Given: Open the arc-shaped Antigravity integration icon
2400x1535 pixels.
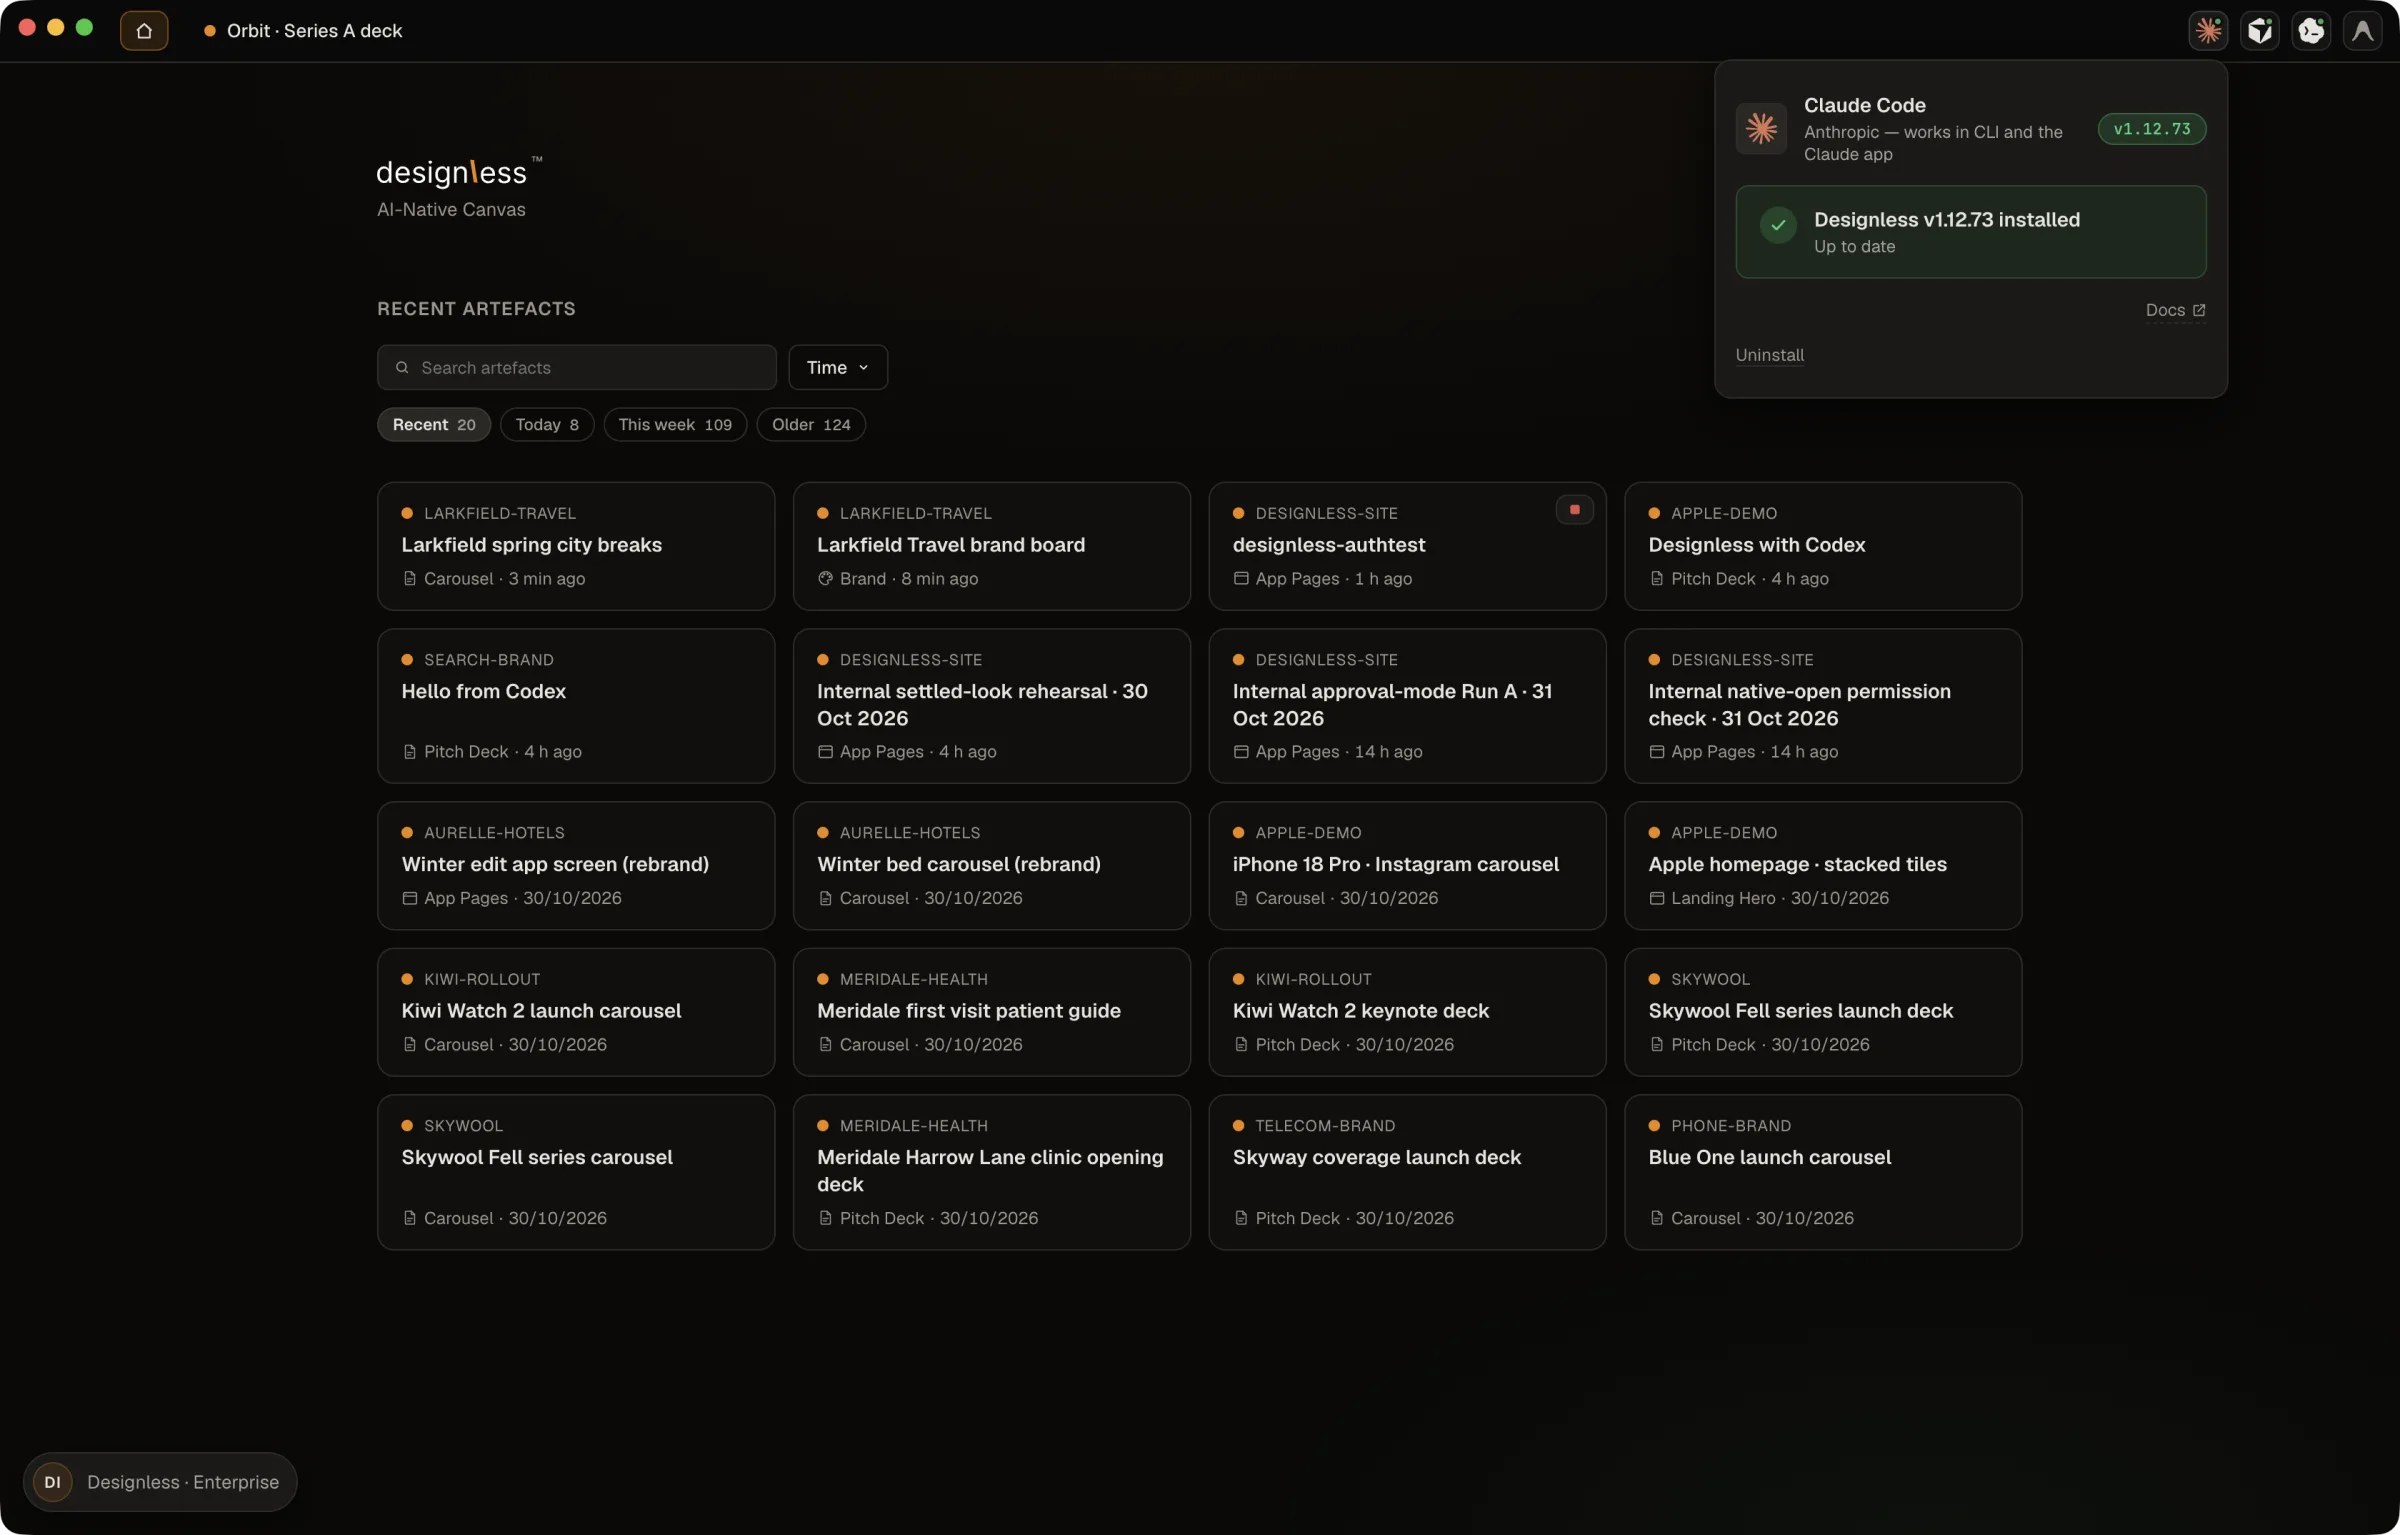Looking at the screenshot, I should coord(2362,31).
